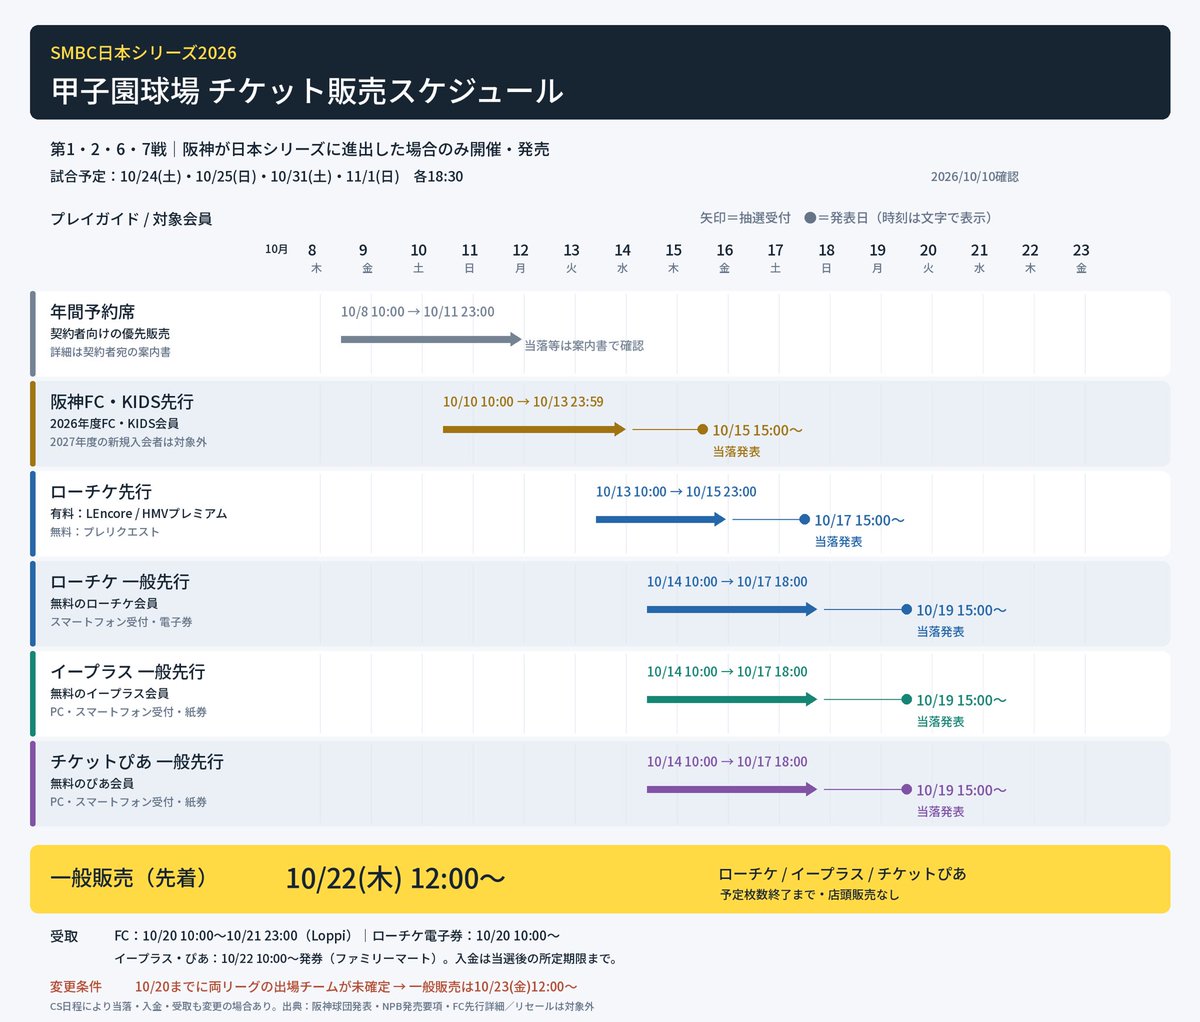Click the スマートフォン受付・電子券 note
Image resolution: width=1200 pixels, height=1022 pixels.
[x=121, y=621]
